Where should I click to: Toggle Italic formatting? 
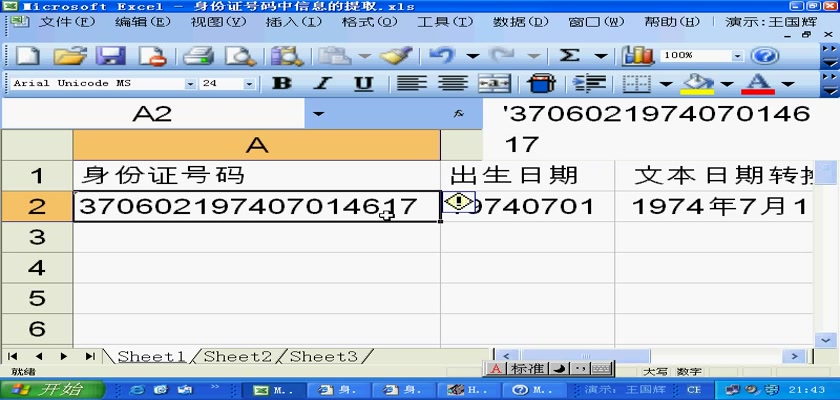pos(323,84)
